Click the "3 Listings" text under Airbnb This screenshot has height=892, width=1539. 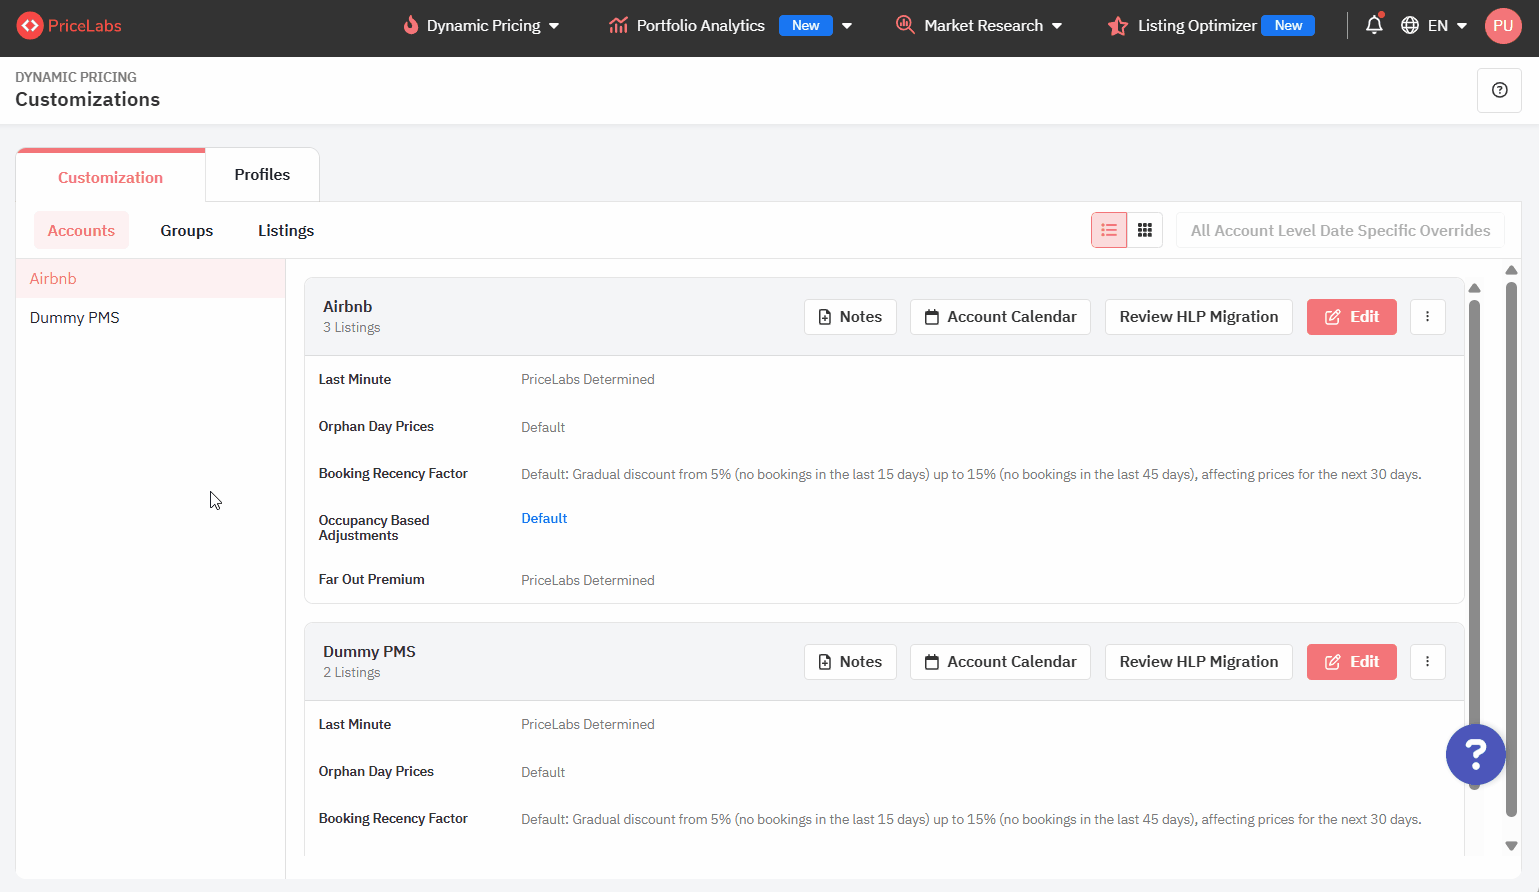coord(351,328)
